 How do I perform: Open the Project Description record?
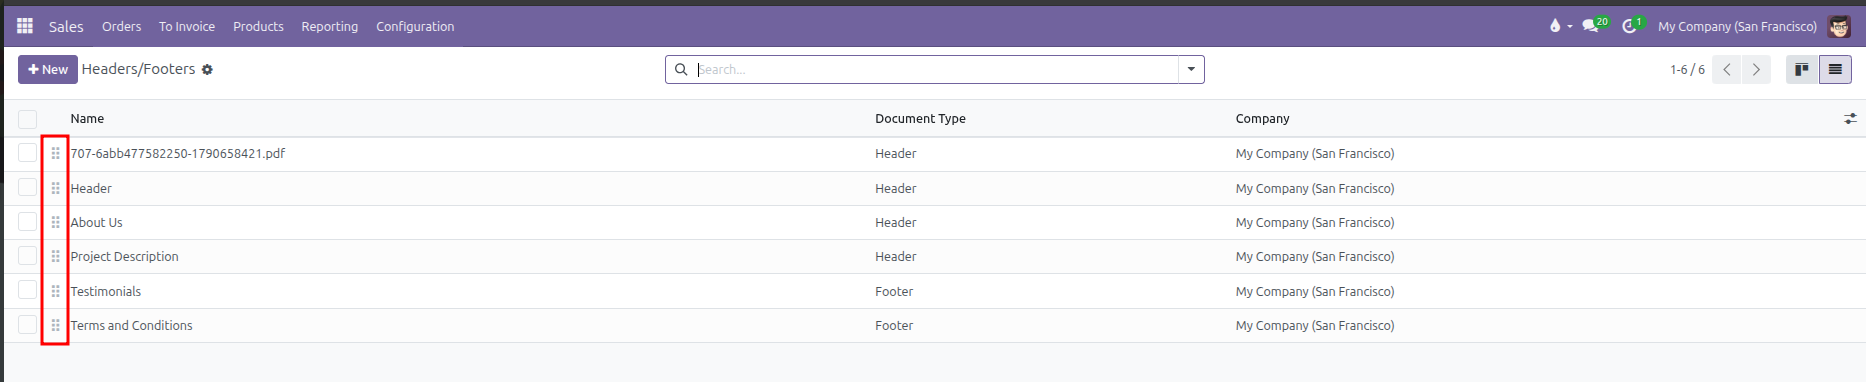[124, 256]
